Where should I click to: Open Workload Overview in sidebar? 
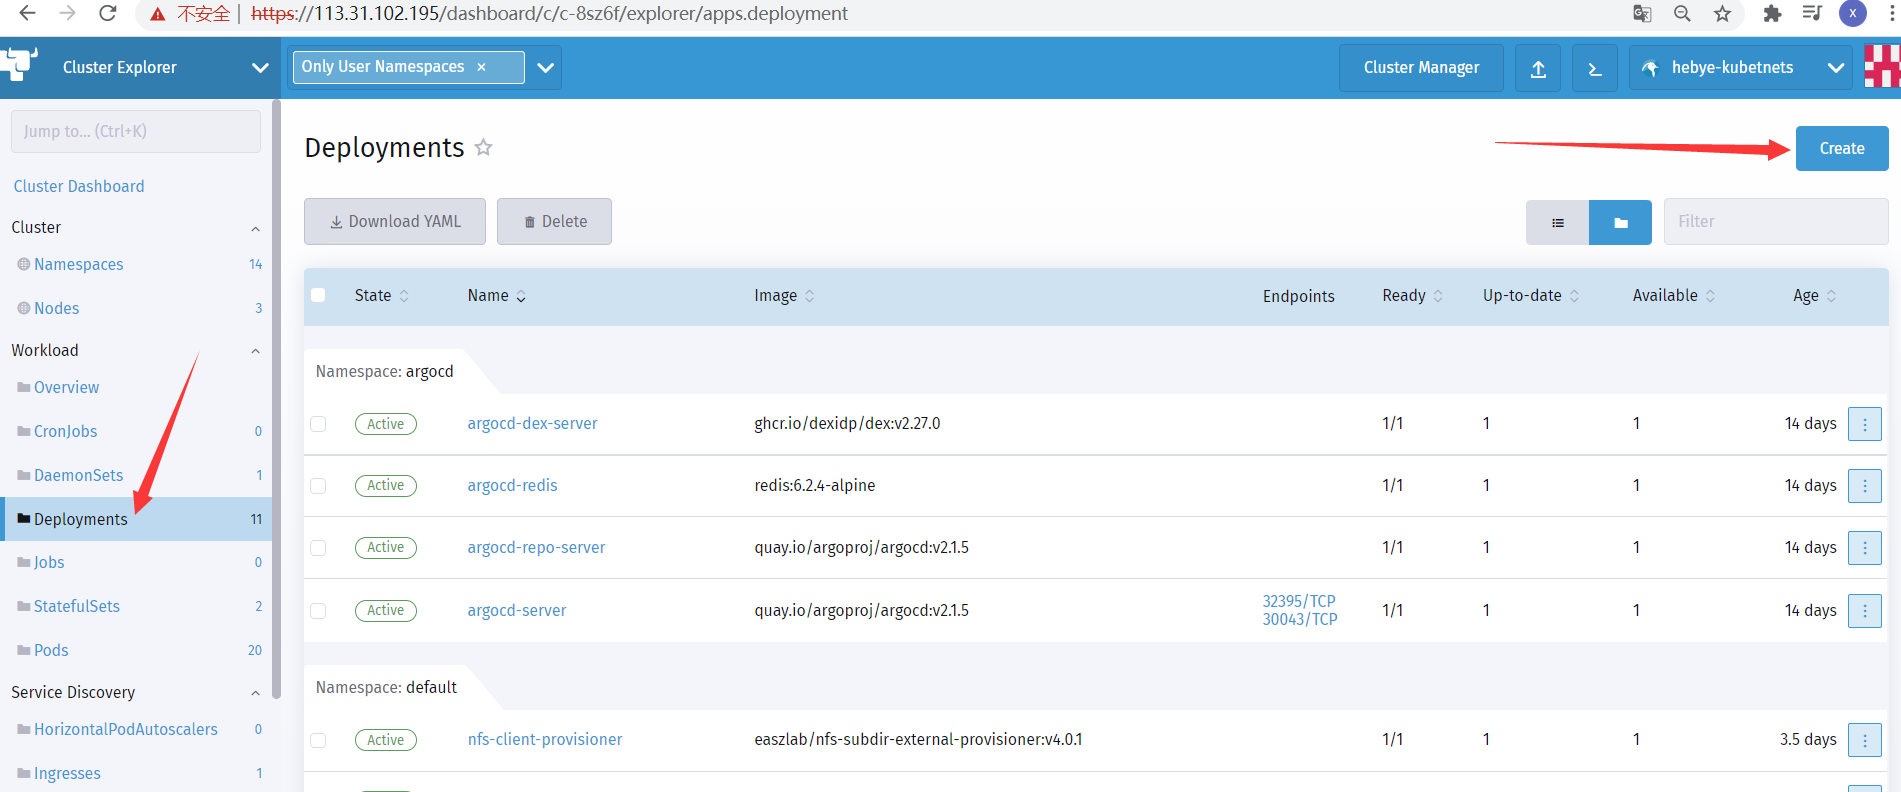(66, 387)
